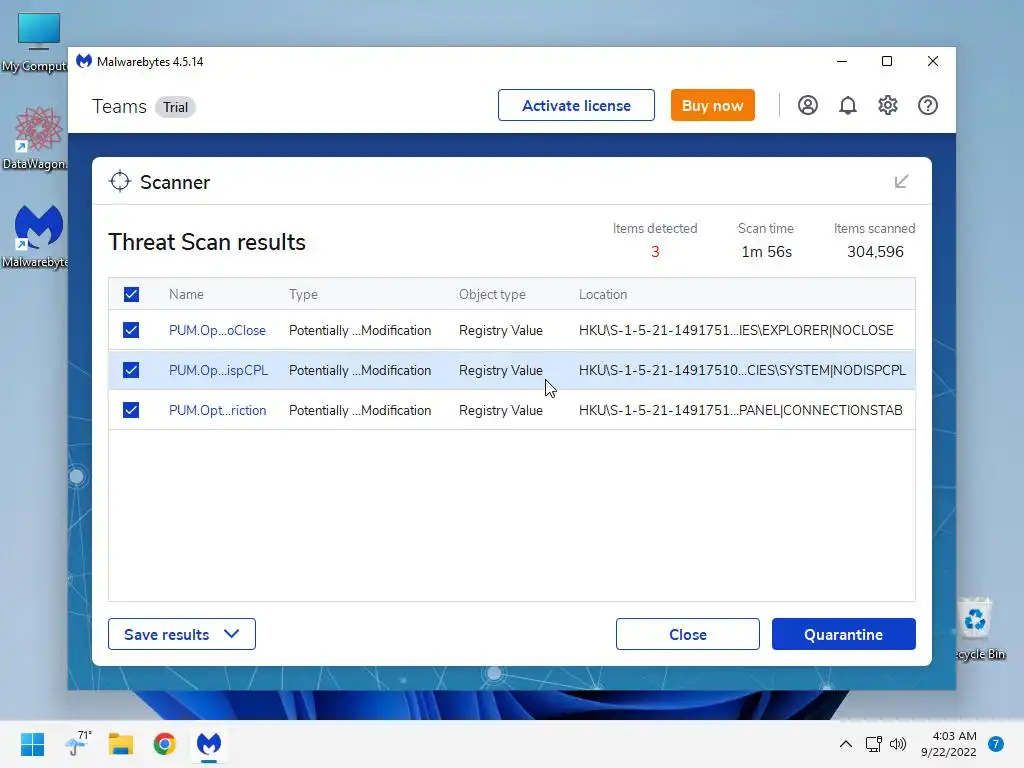Open the Malwarebytes desktop shortcut

37,236
